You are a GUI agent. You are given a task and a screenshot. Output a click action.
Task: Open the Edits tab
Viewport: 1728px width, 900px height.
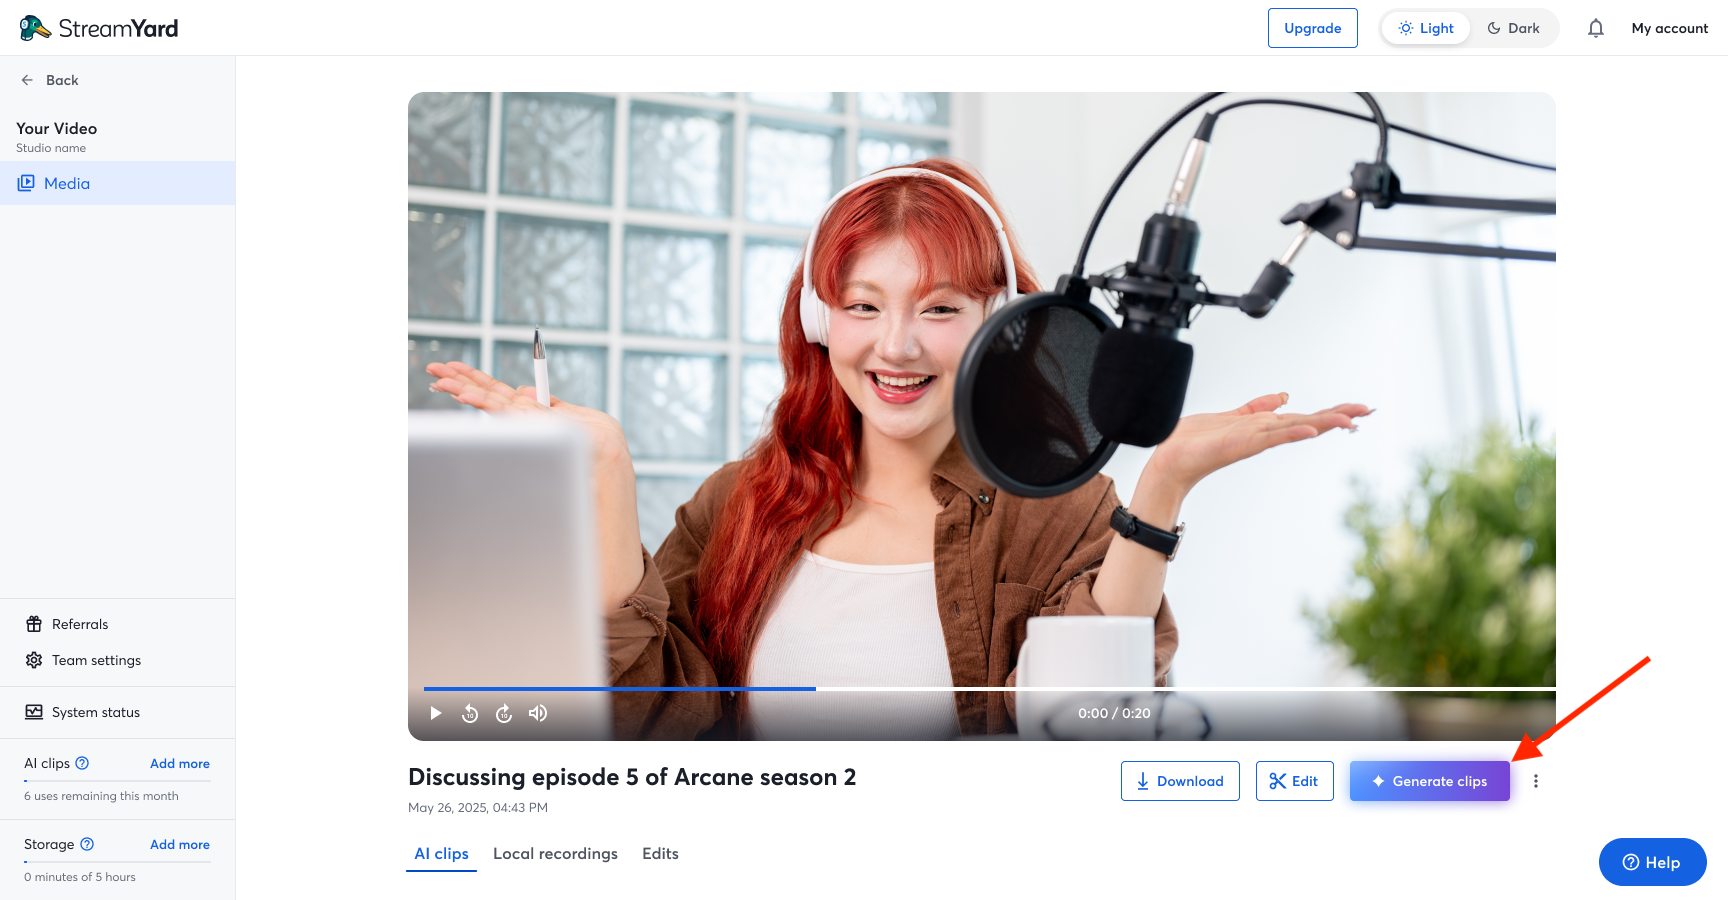(x=660, y=853)
